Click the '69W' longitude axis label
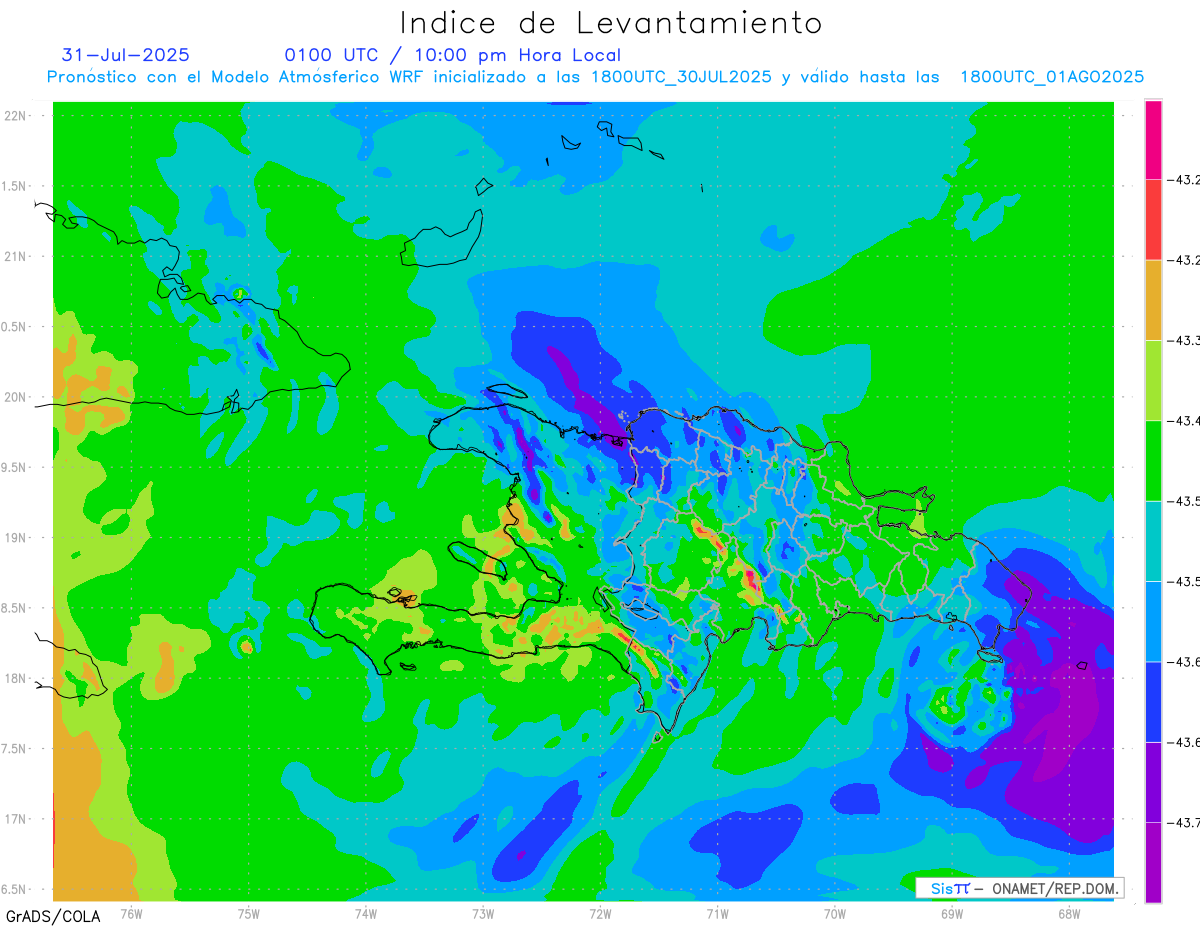 (952, 913)
